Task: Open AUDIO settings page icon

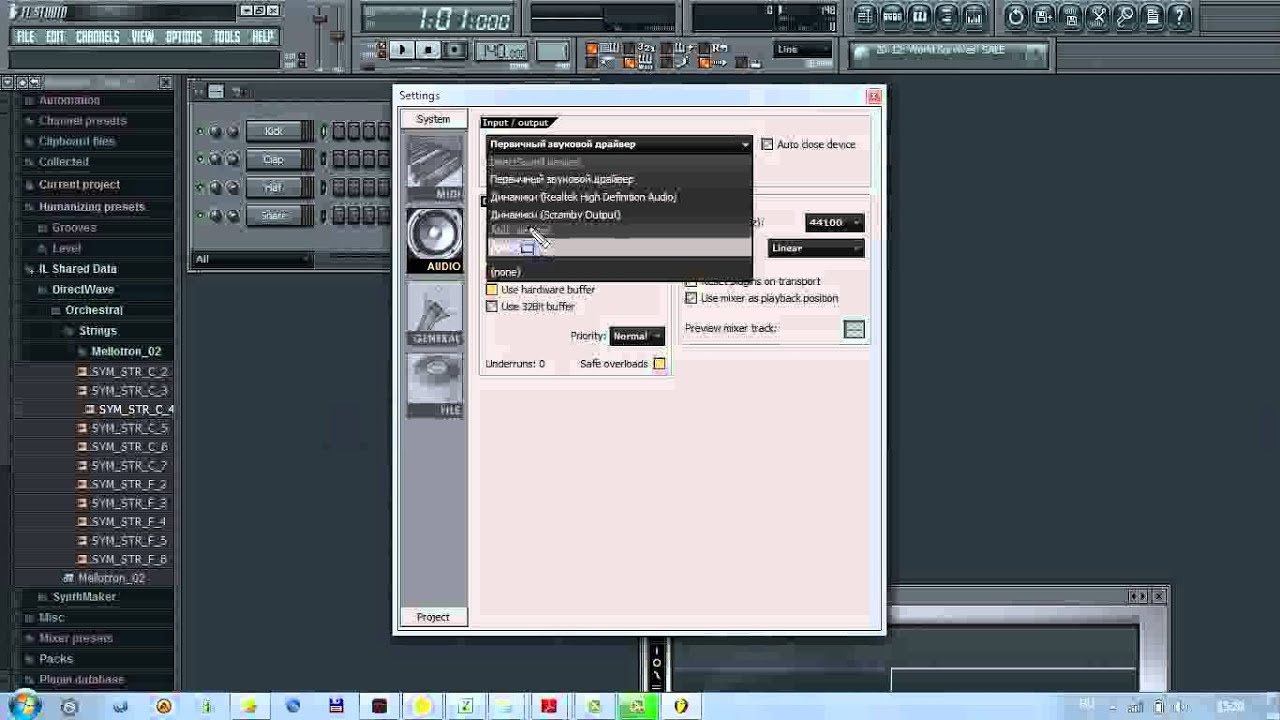Action: (x=435, y=240)
